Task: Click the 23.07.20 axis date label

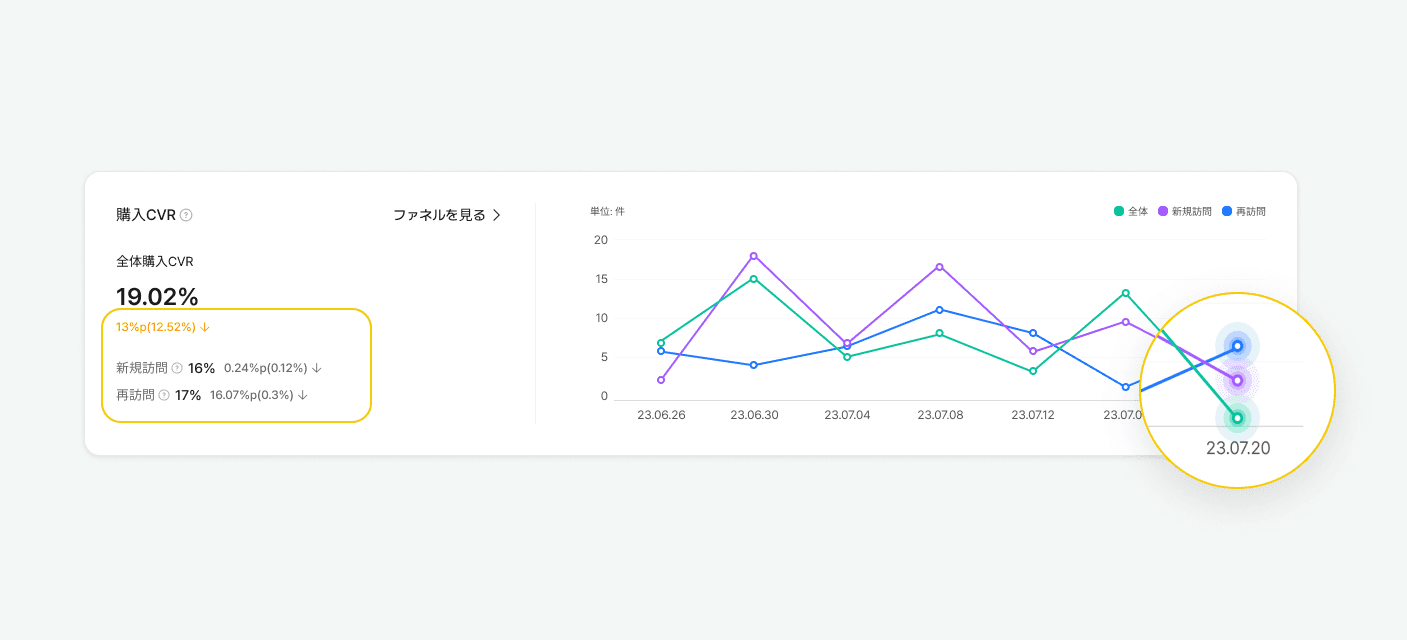Action: [x=1238, y=449]
